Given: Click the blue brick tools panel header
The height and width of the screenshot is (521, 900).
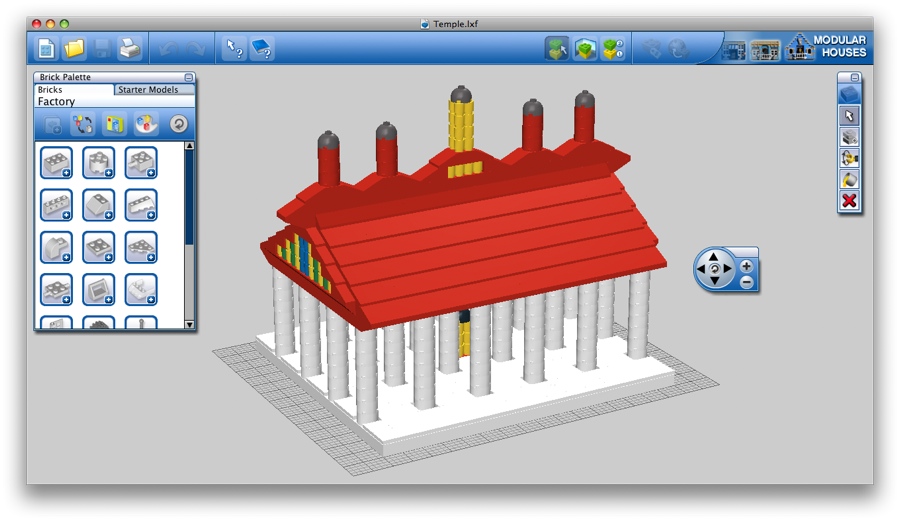Looking at the screenshot, I should 849,94.
